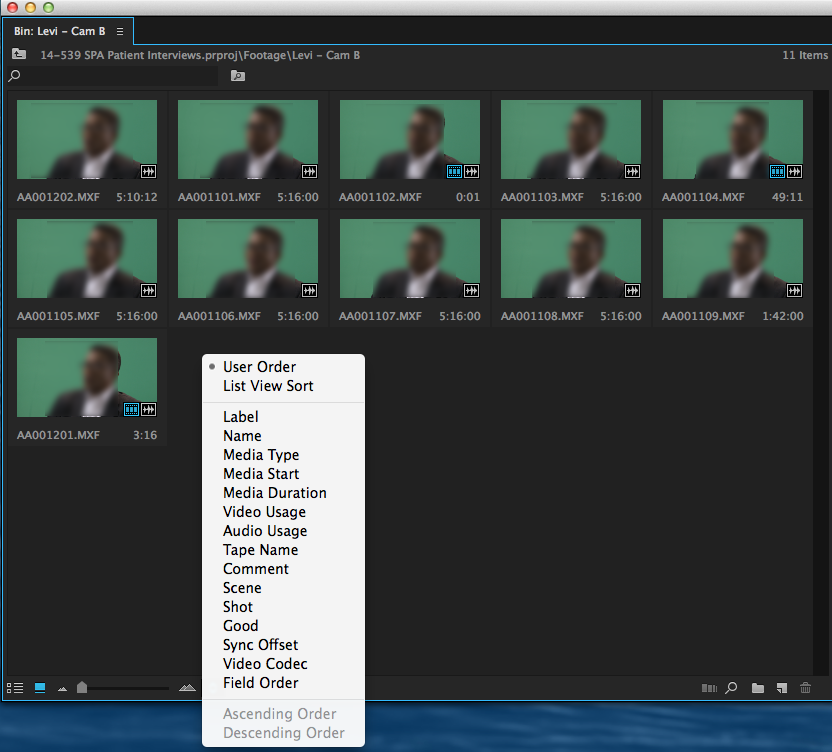
Task: Click the find-in-bin folder search icon
Action: tap(238, 76)
